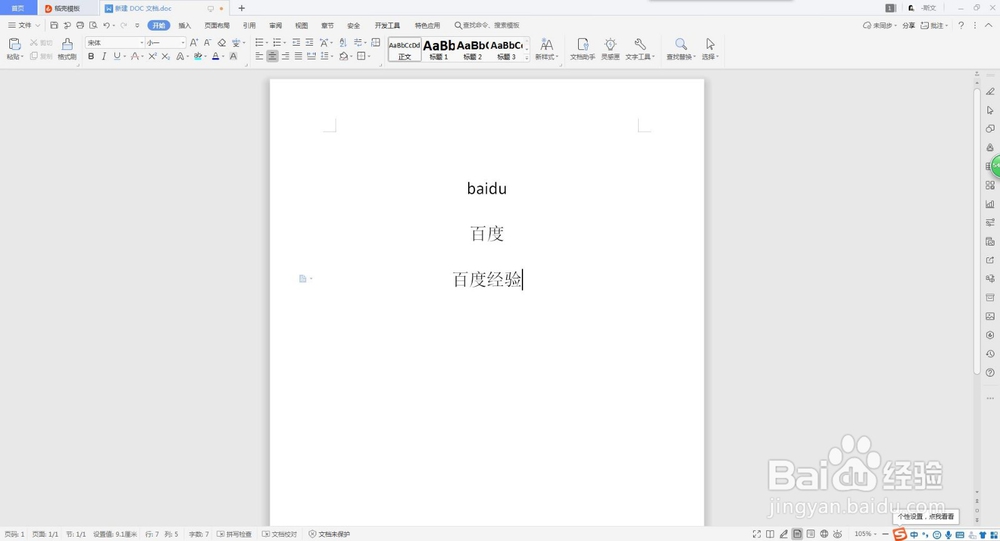The image size is (1000, 541).
Task: Click the full screen icon in status bar
Action: tap(756, 534)
